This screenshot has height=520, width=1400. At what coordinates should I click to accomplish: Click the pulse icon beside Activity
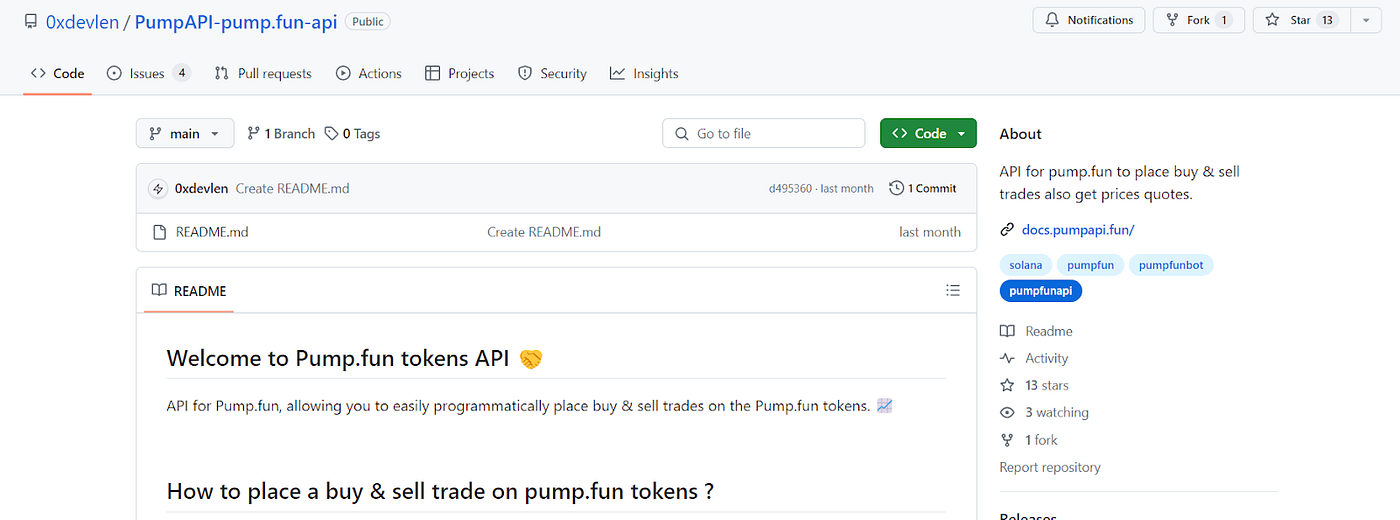1007,358
